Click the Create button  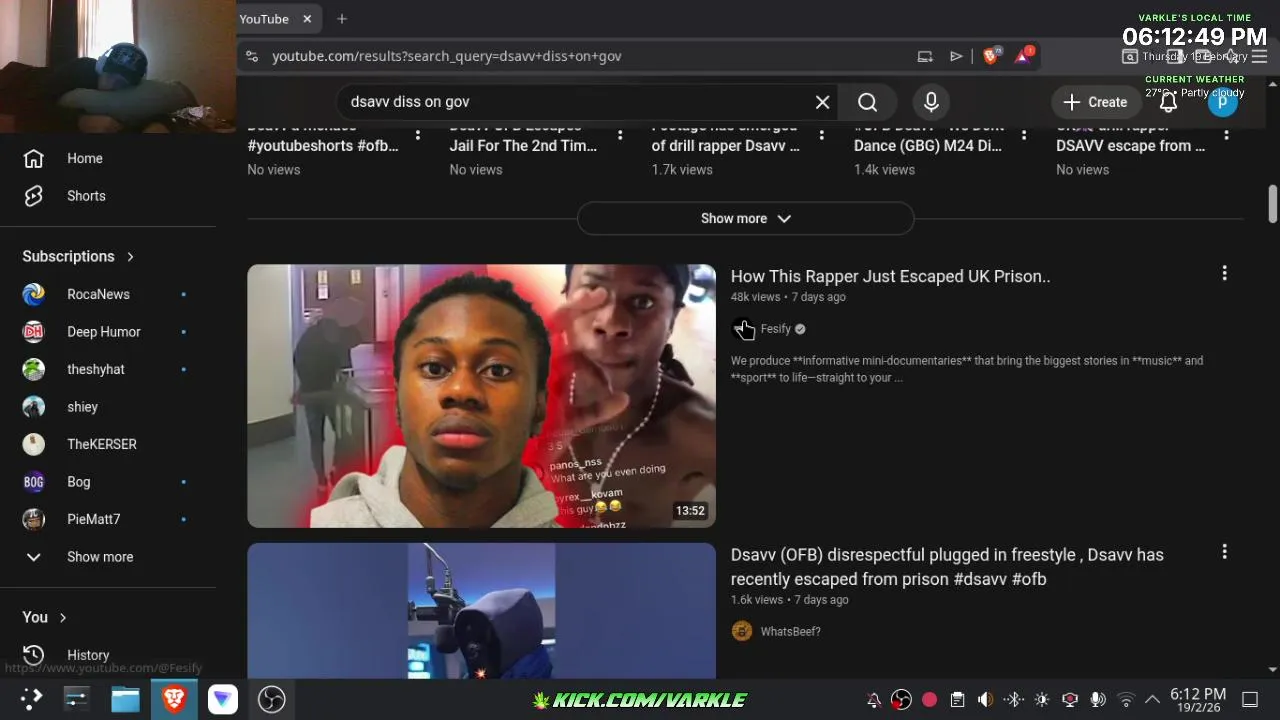[x=1095, y=102]
